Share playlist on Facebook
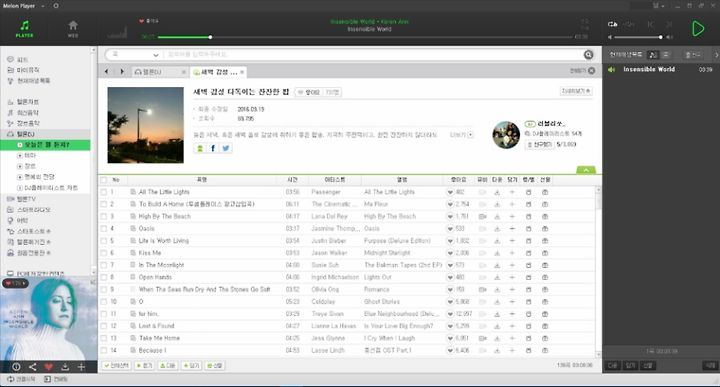The height and width of the screenshot is (387, 720). coord(213,148)
